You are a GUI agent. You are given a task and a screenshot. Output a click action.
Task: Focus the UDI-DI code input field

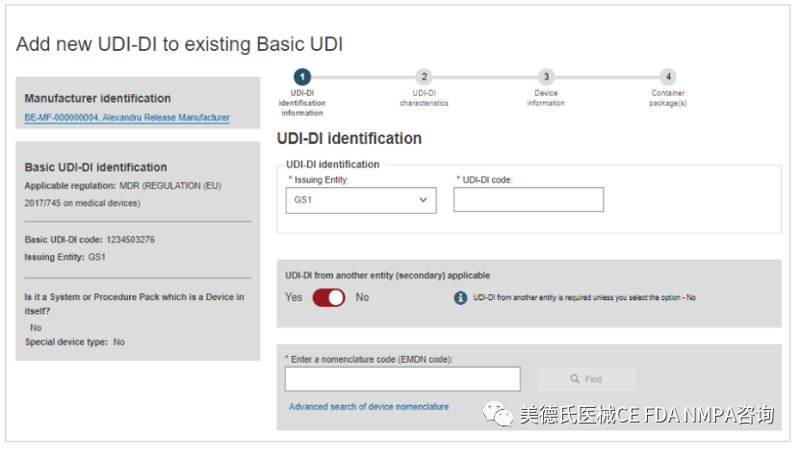pos(528,200)
